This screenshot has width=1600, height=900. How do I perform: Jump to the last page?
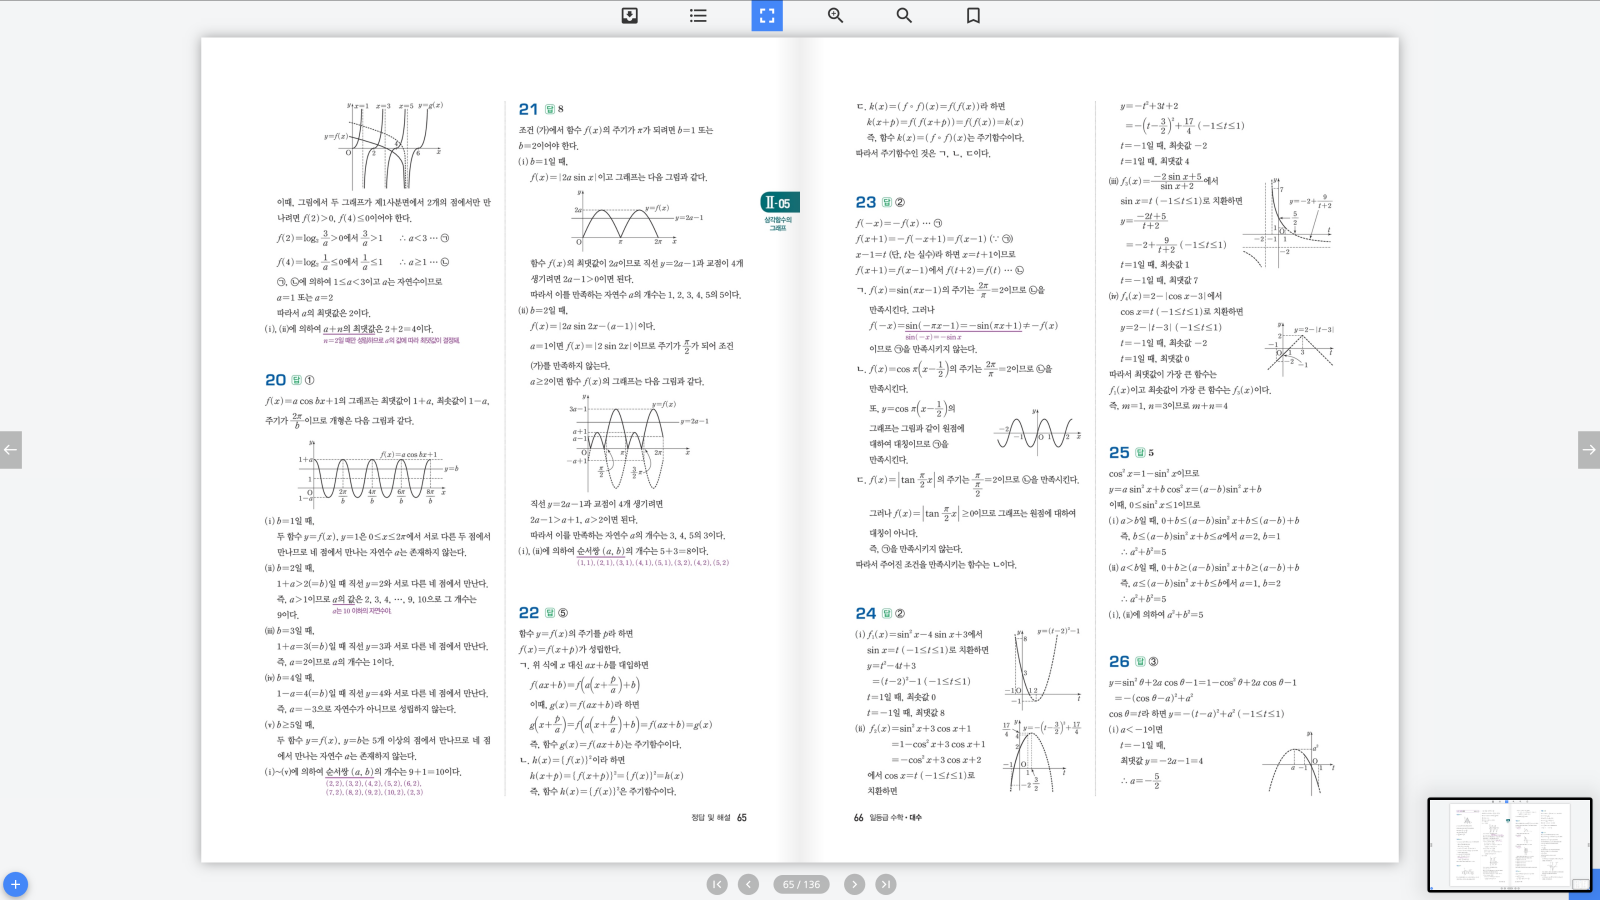click(886, 884)
